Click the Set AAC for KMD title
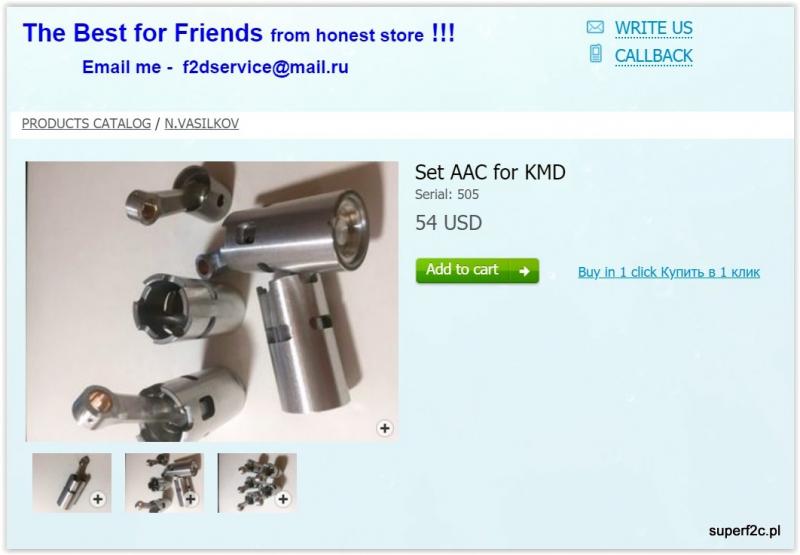 [490, 172]
